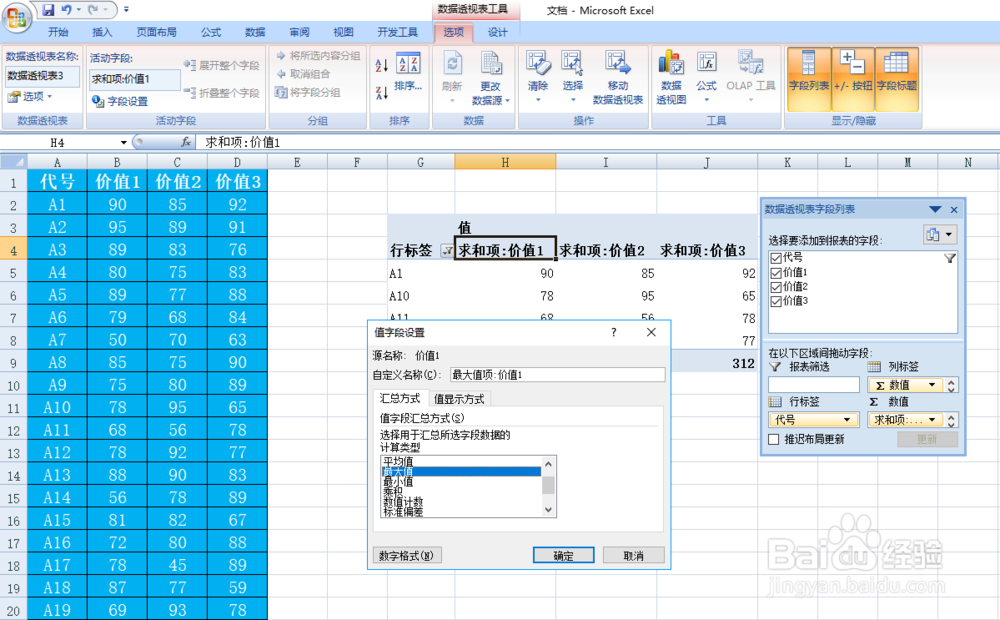Select cell containing 求和项:价值2
1000x620 pixels.
tap(606, 251)
